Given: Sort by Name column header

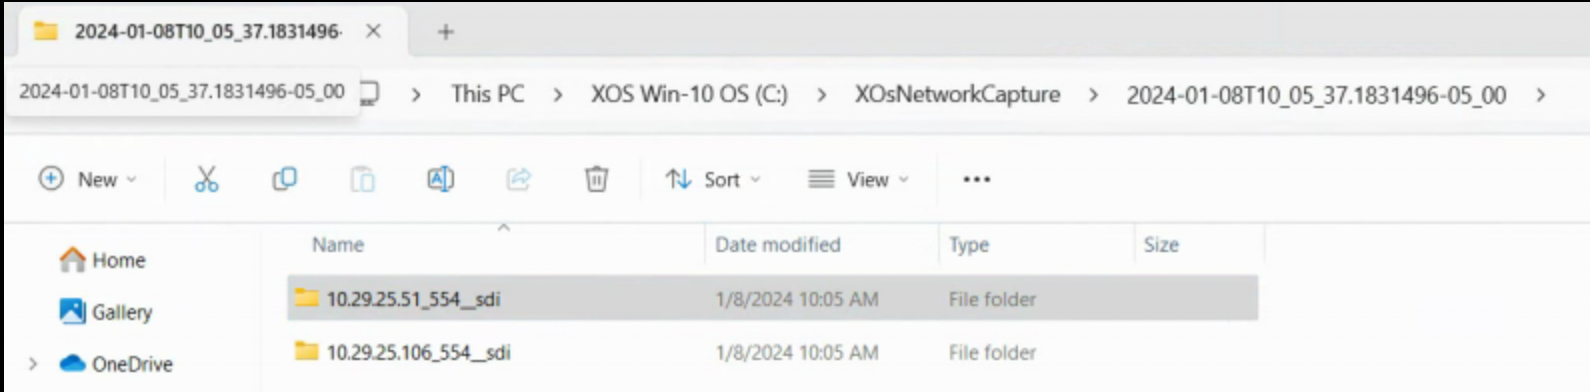Looking at the screenshot, I should coord(338,245).
